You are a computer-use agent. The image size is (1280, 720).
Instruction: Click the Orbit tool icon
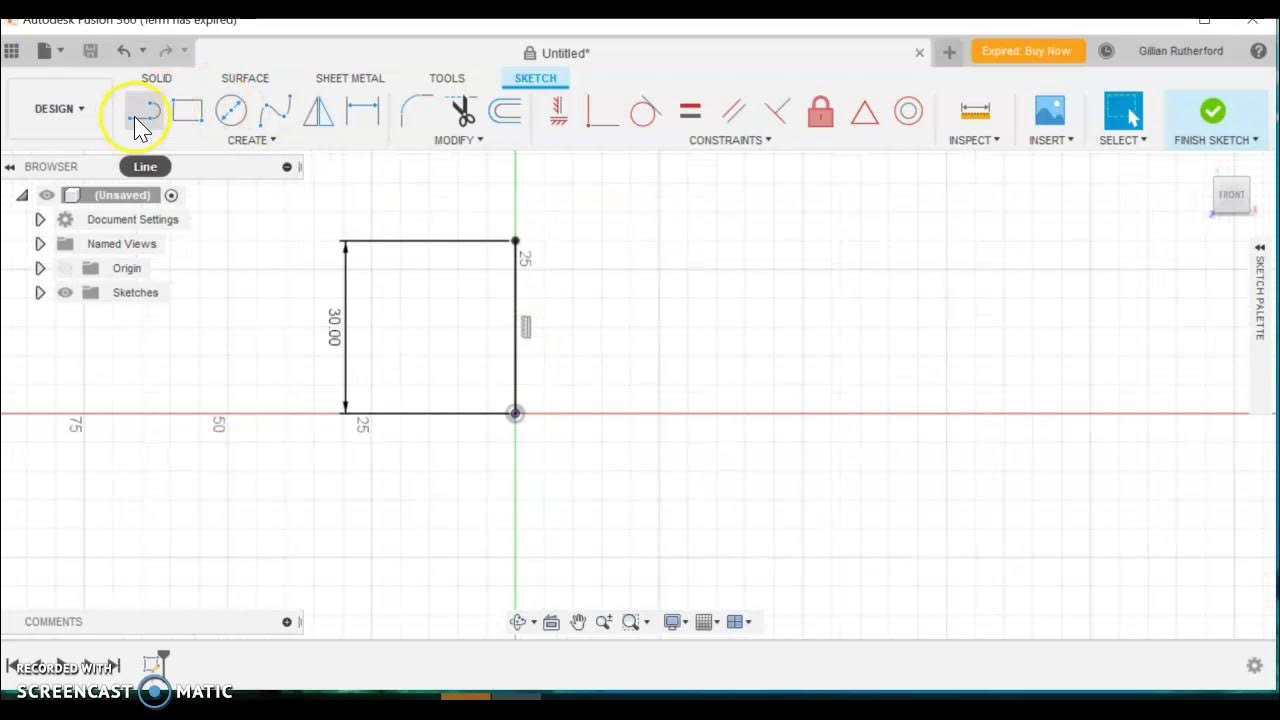click(x=518, y=622)
